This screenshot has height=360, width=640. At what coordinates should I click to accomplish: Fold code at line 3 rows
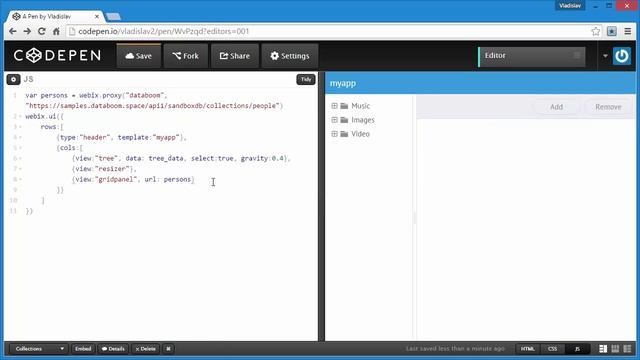tap(20, 127)
